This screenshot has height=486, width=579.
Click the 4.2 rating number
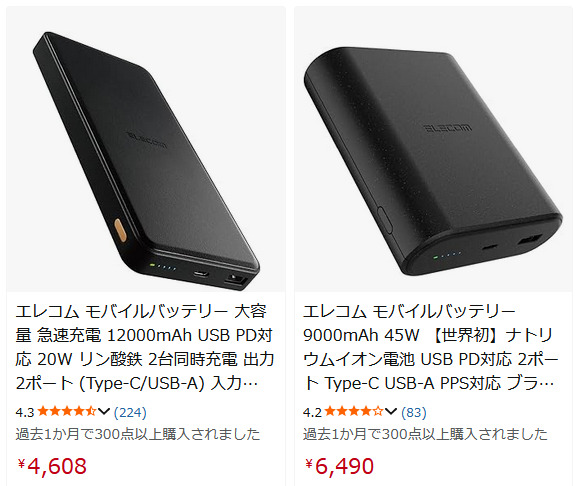(x=312, y=412)
